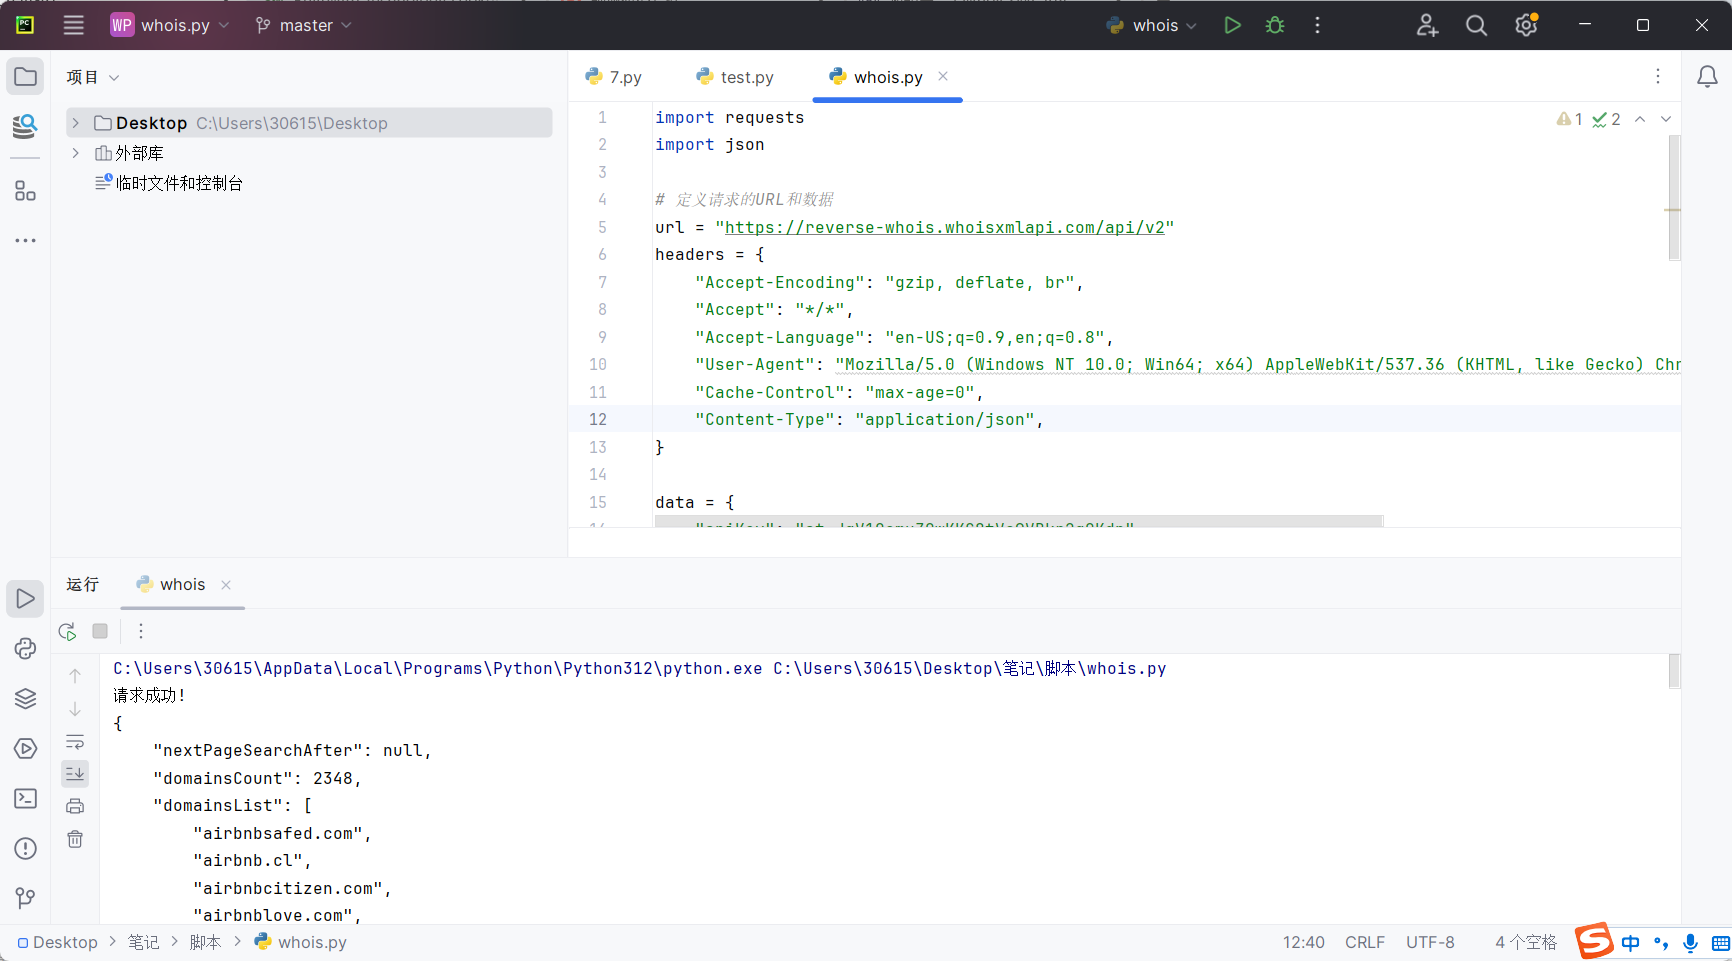Run the whois configuration
The height and width of the screenshot is (961, 1732).
(1232, 25)
